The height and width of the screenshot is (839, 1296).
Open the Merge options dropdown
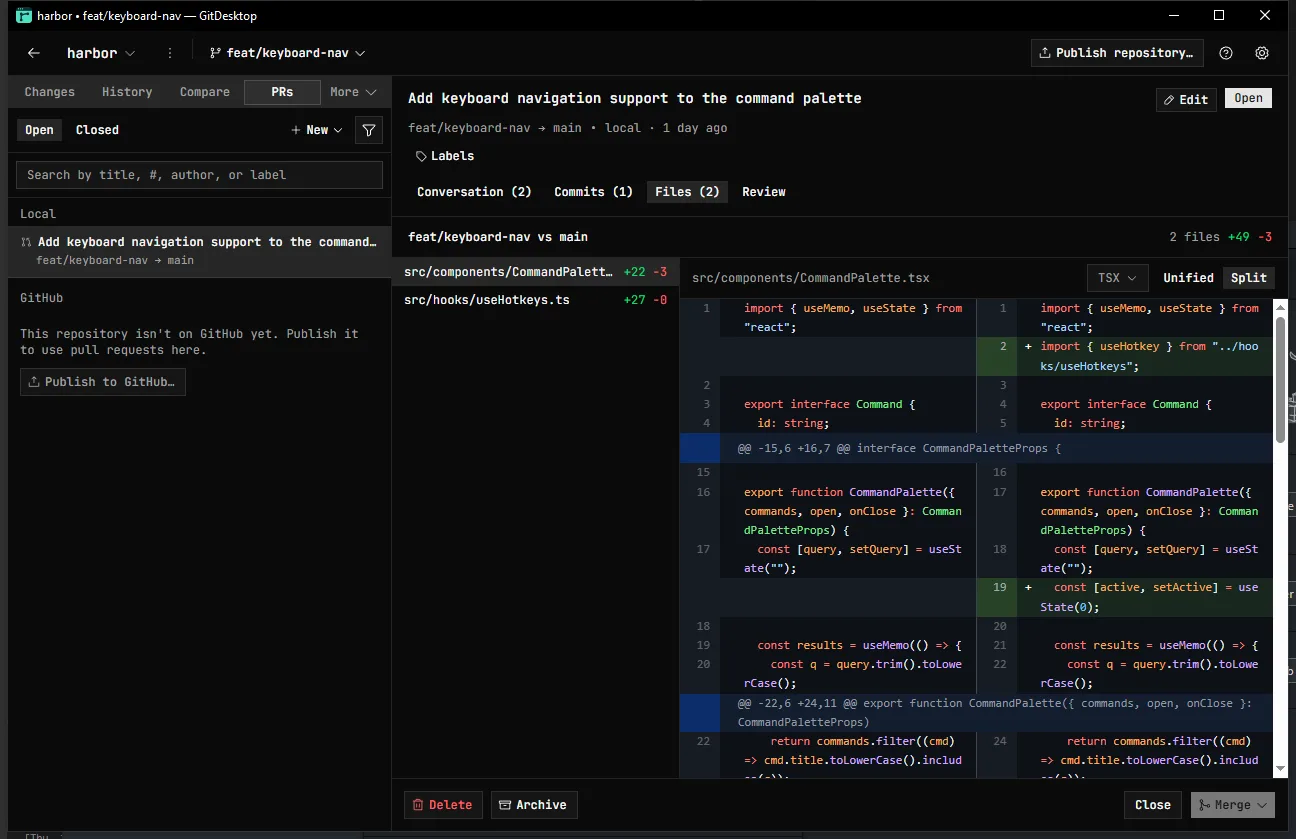1232,805
